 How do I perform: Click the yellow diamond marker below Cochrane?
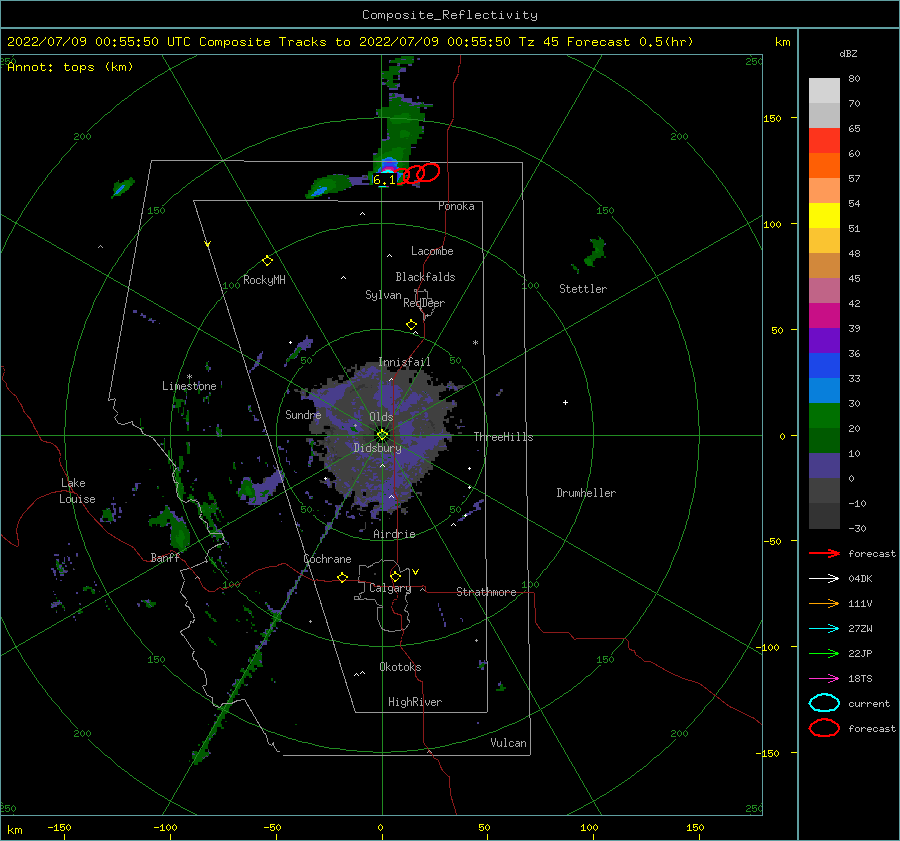pos(342,578)
